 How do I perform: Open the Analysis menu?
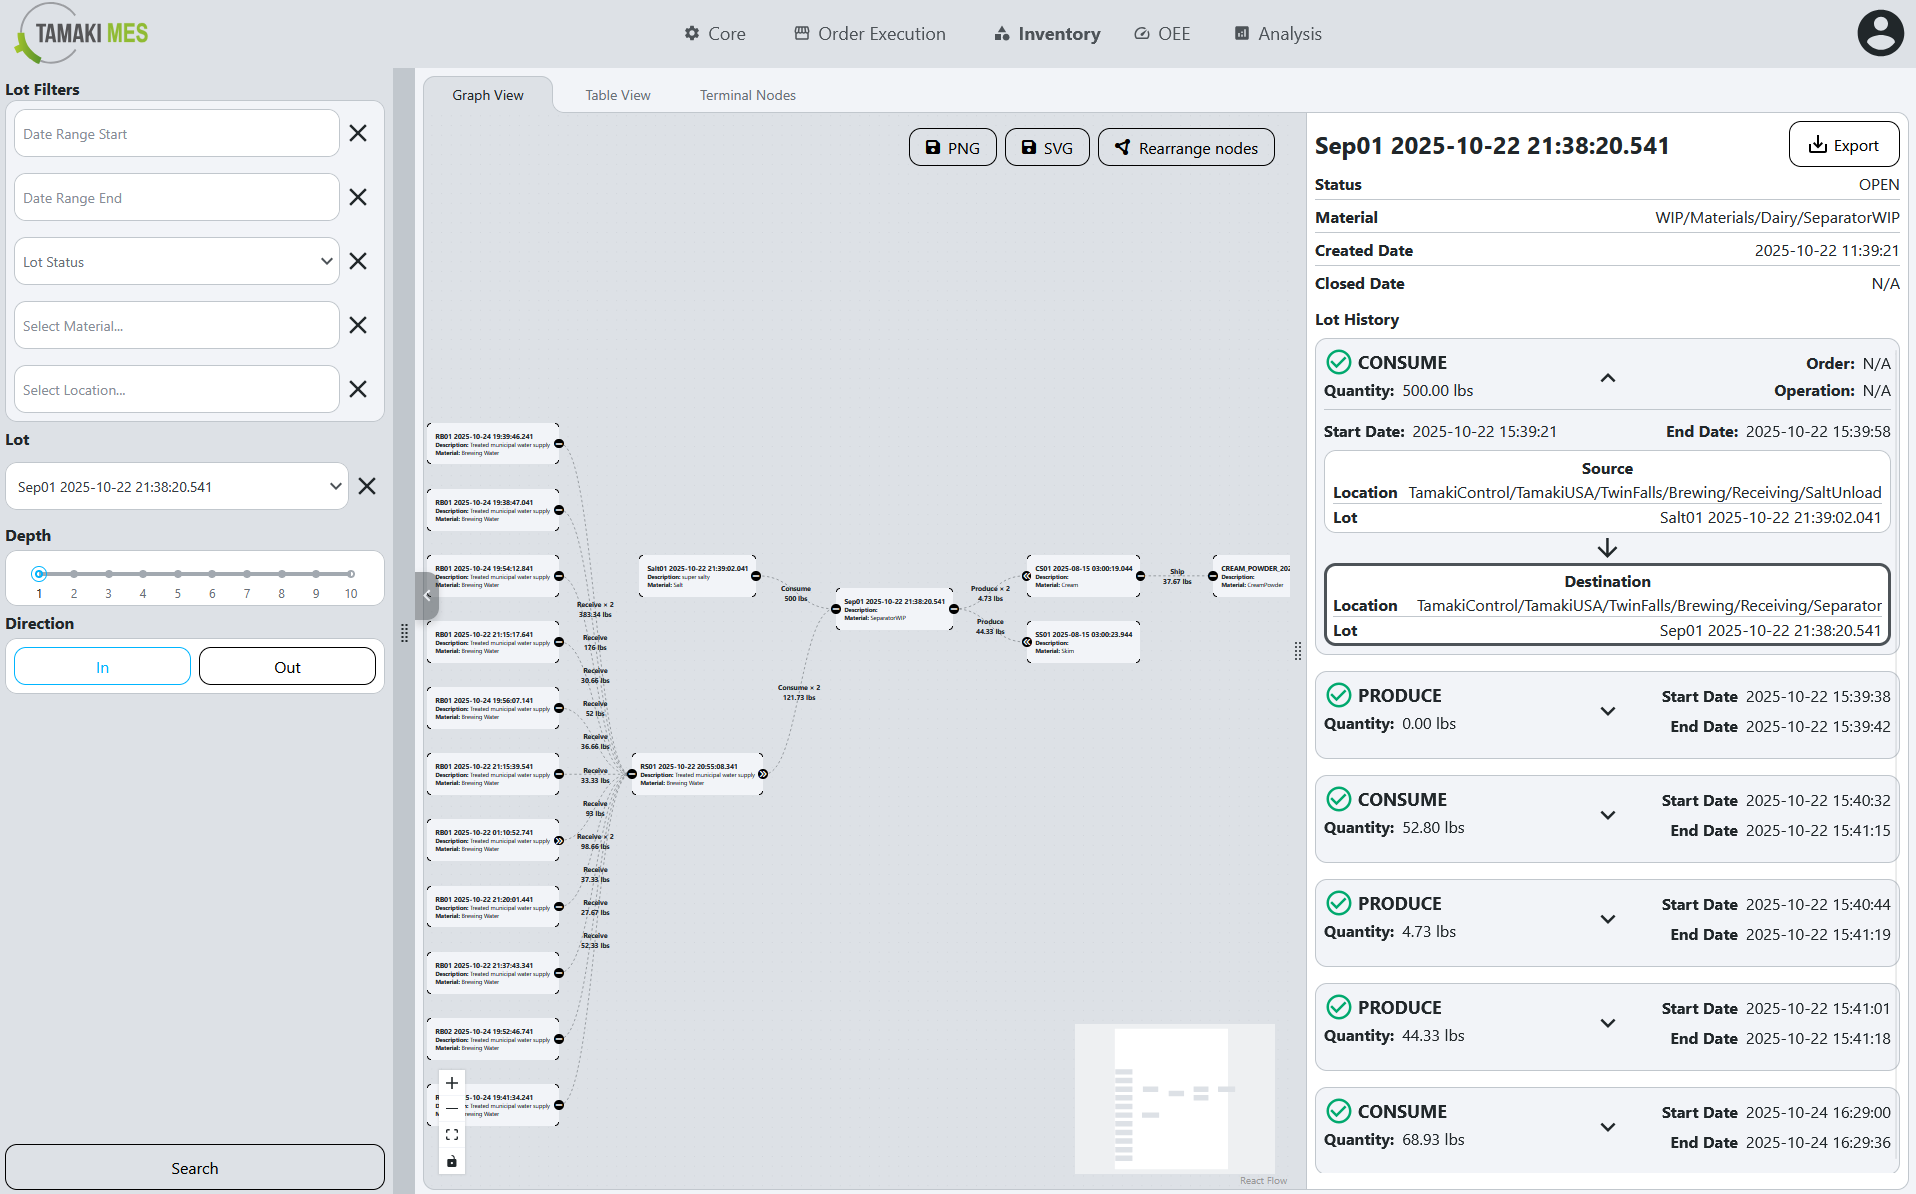[1278, 33]
